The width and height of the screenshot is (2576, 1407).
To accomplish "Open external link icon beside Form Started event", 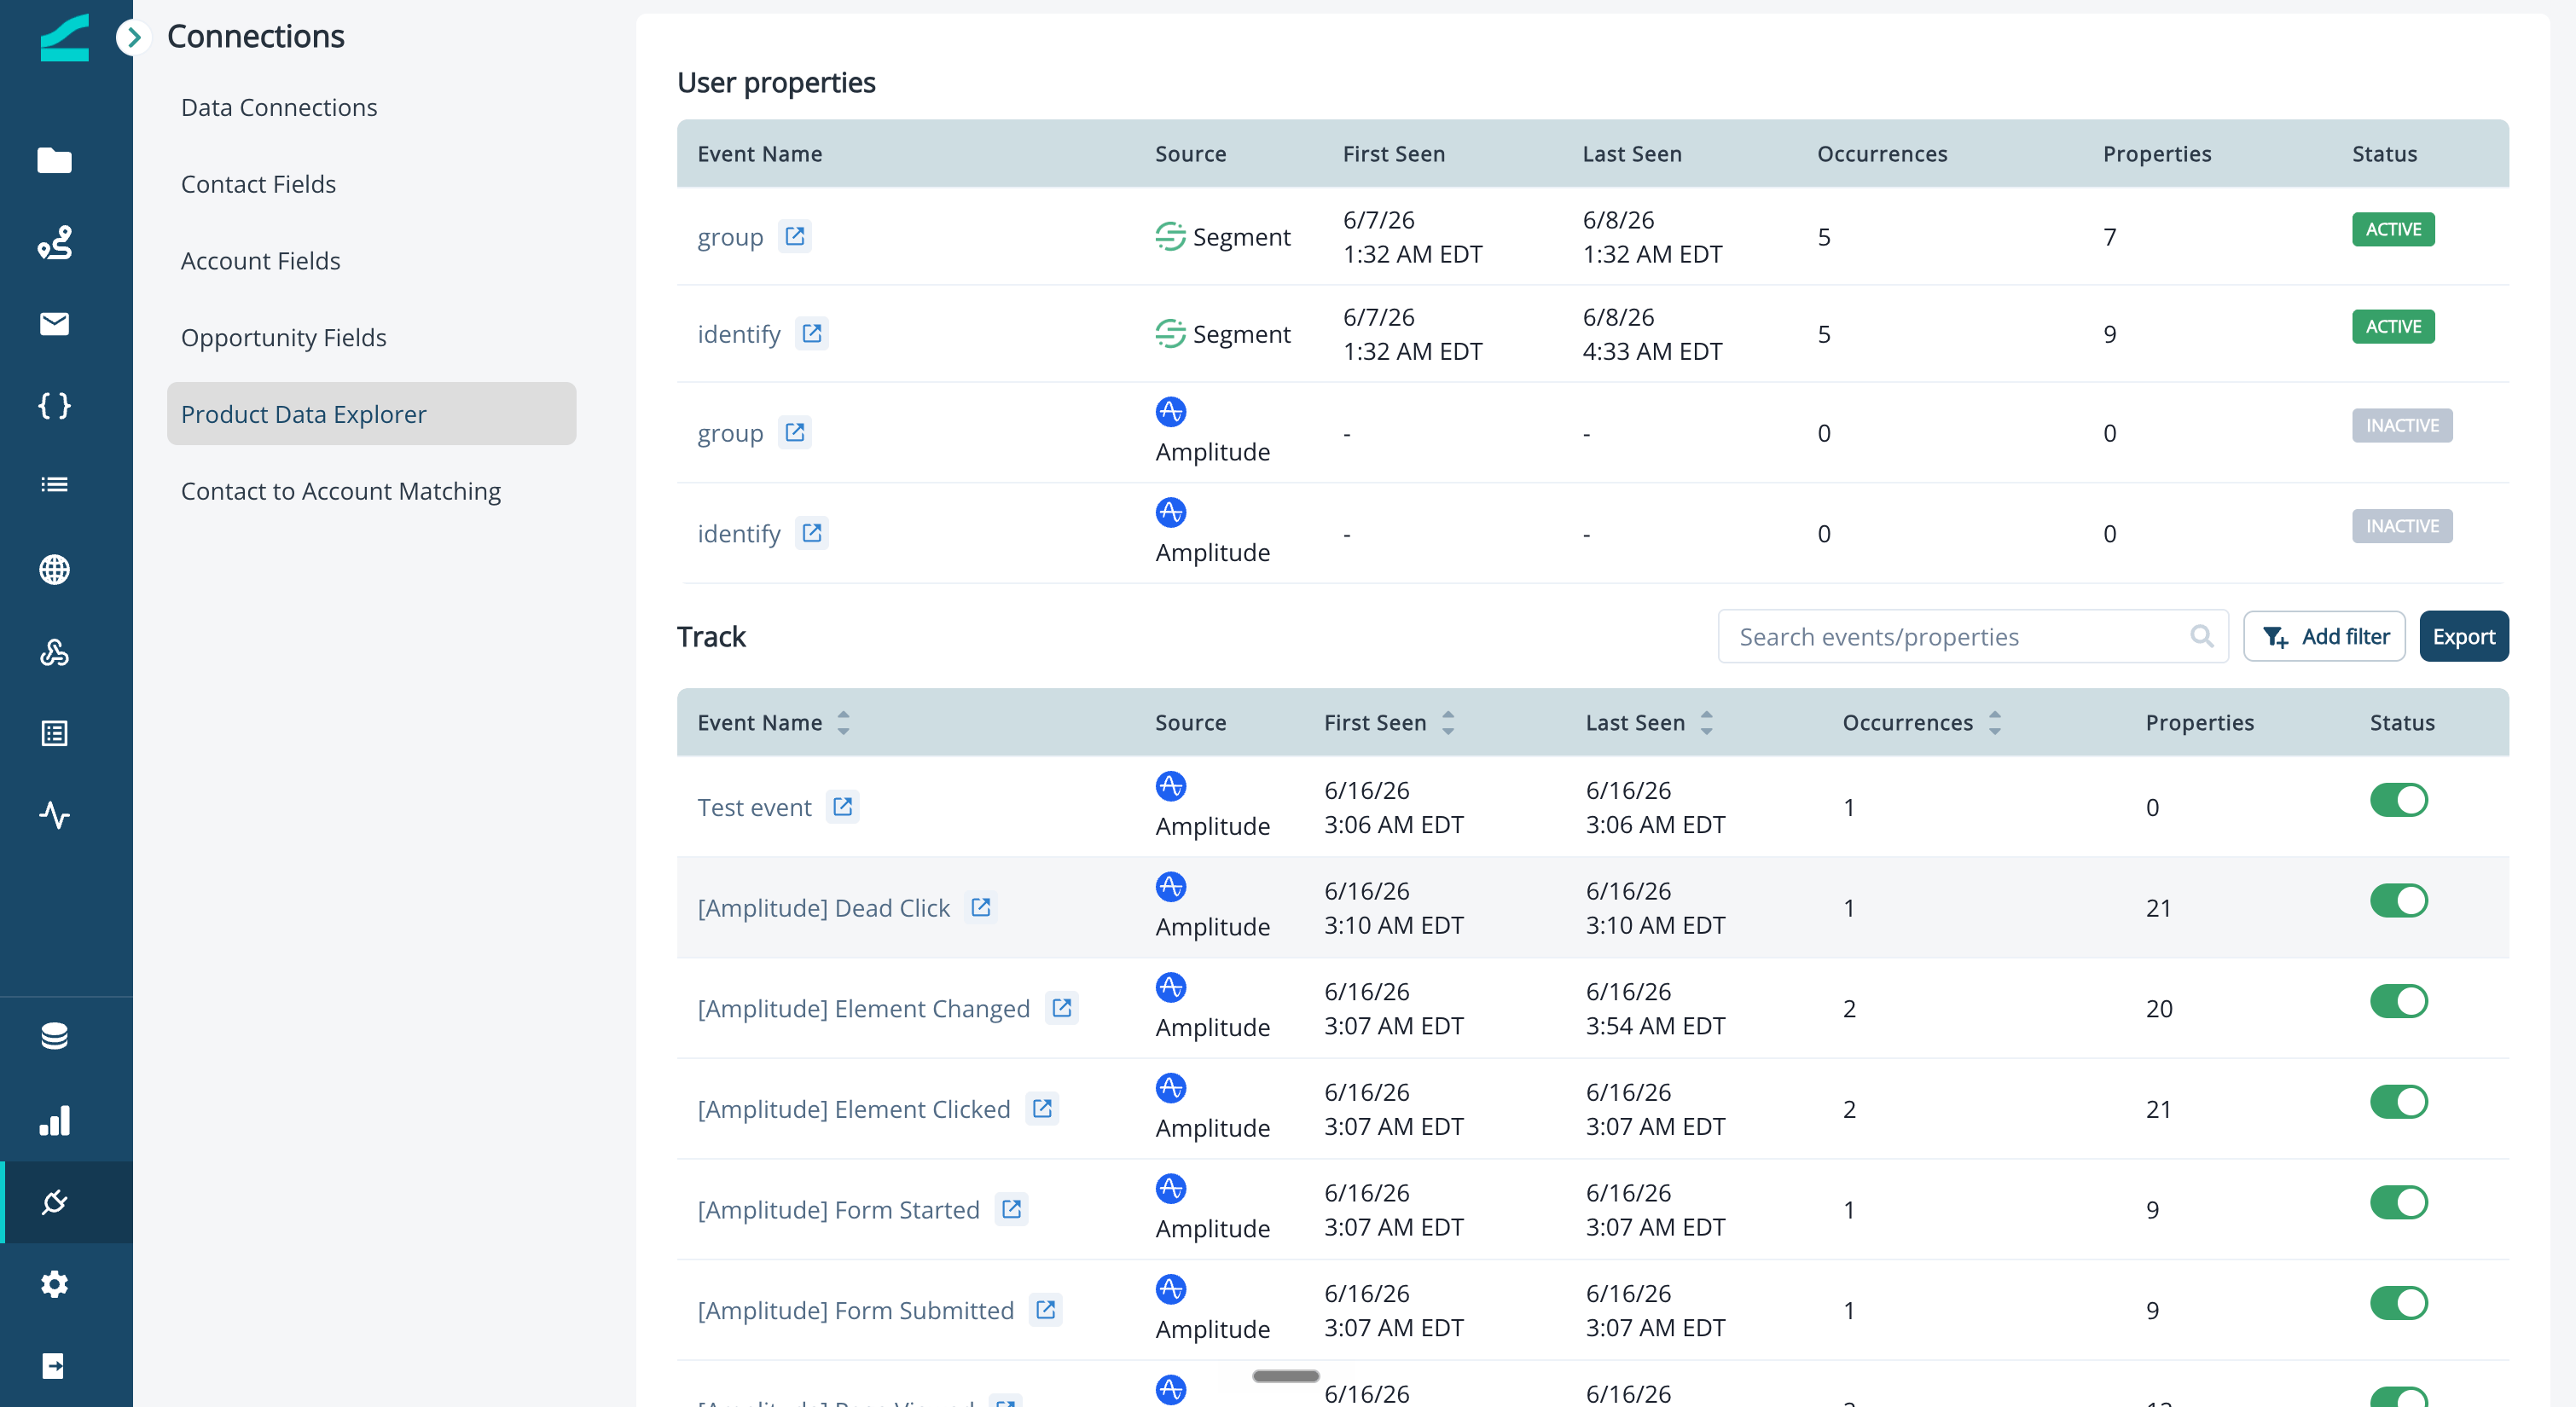I will click(1012, 1209).
